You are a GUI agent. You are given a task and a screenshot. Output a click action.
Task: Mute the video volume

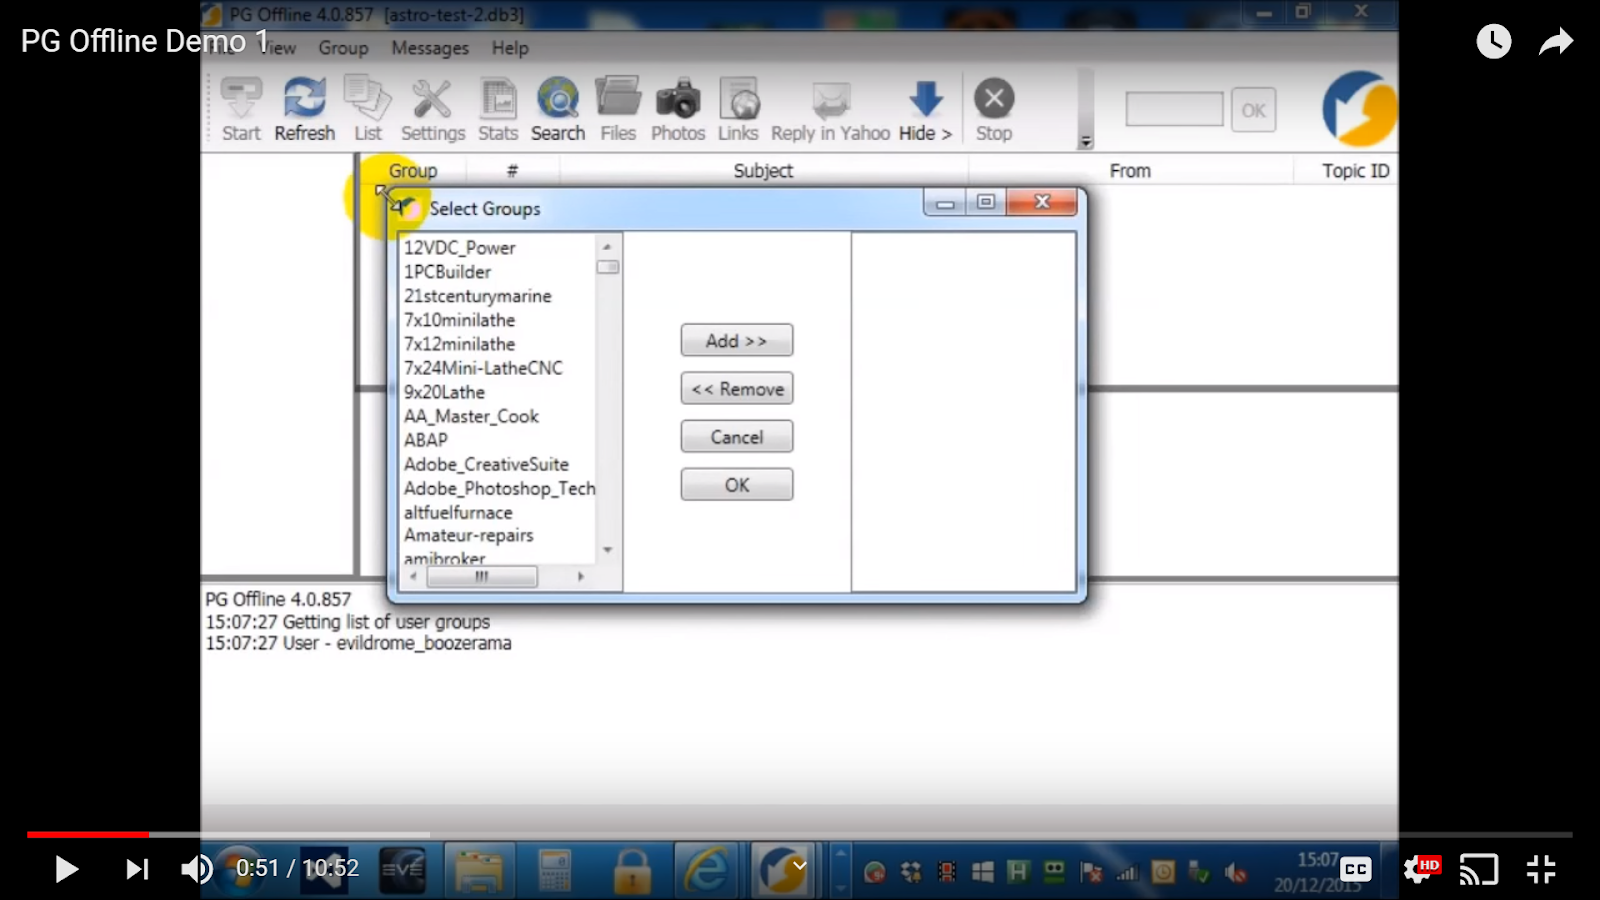coord(197,869)
